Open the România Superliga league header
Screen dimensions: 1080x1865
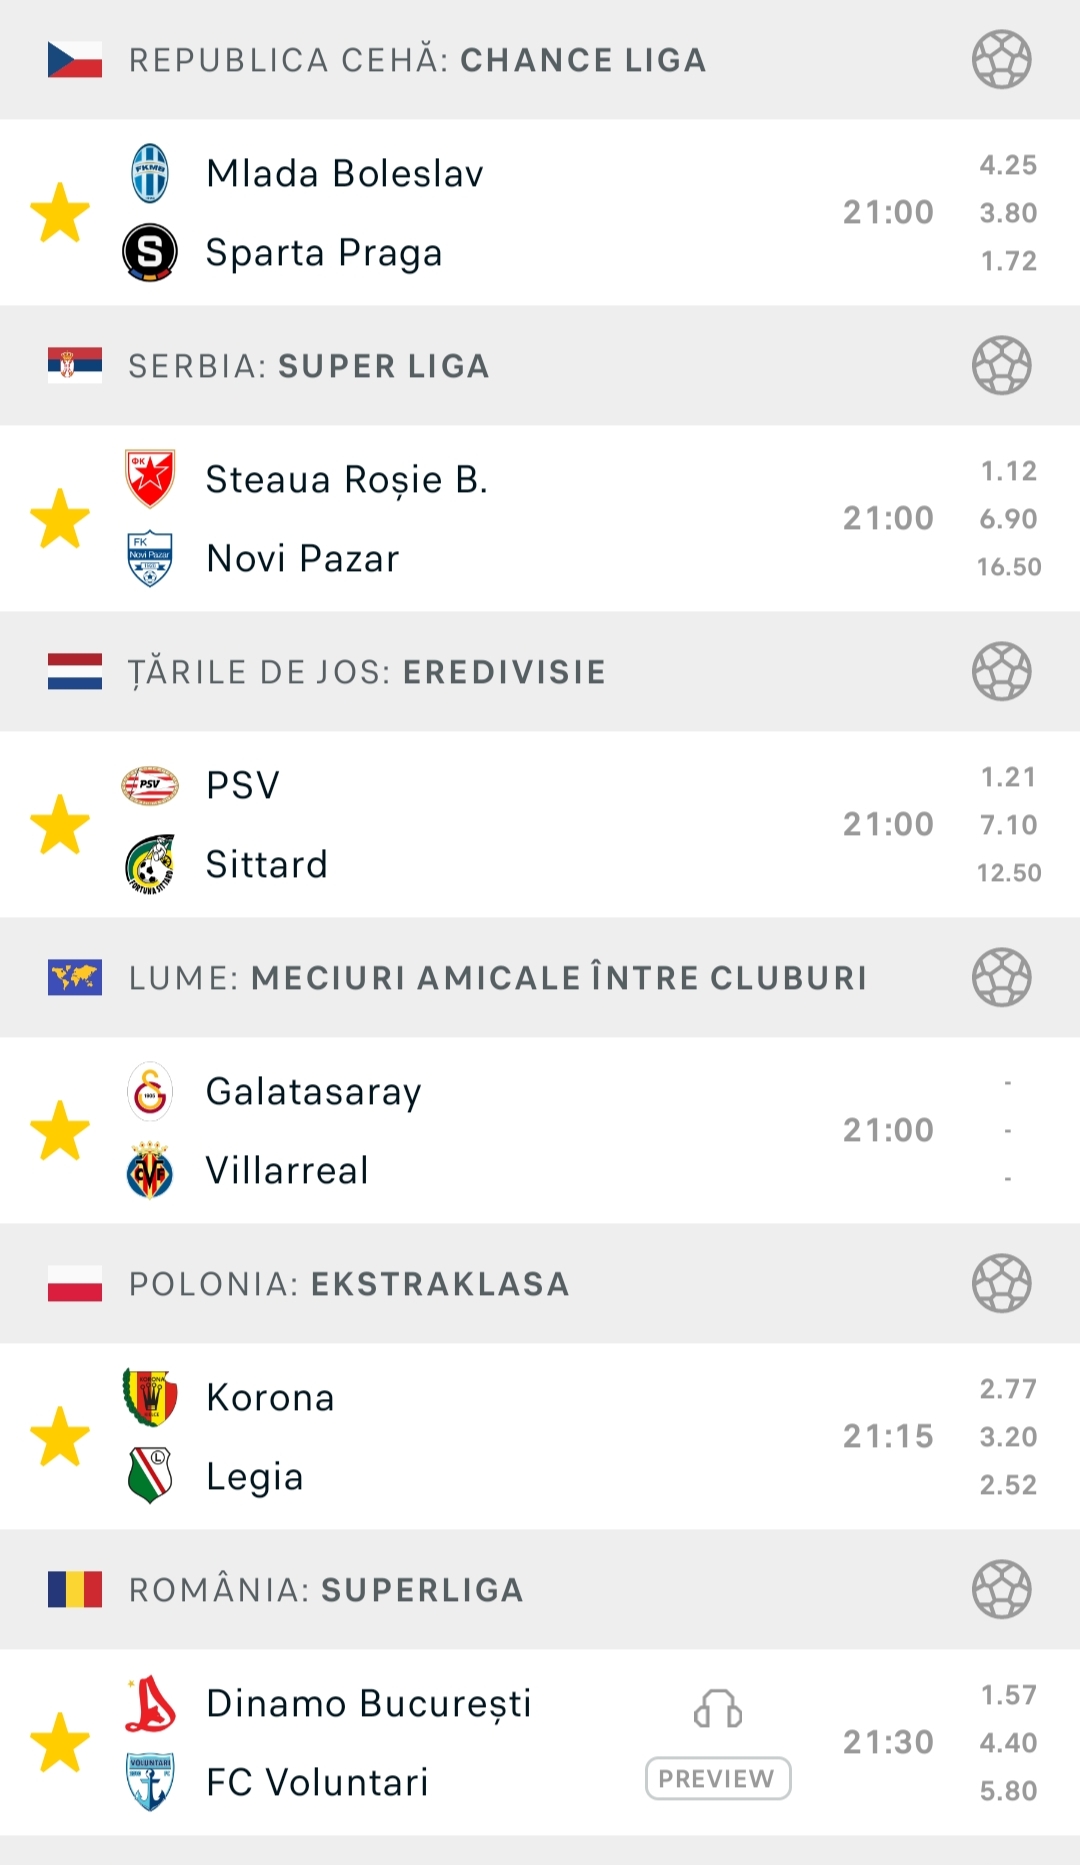[540, 1590]
